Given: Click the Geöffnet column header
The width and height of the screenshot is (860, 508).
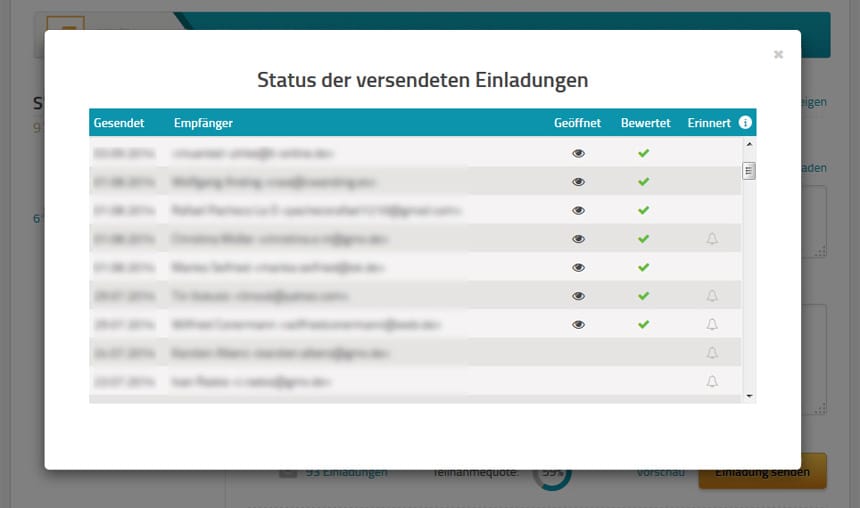Looking at the screenshot, I should tap(578, 123).
